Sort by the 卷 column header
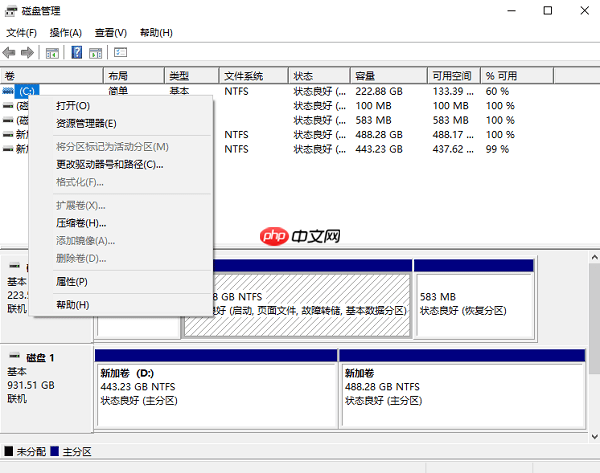 click(52, 76)
